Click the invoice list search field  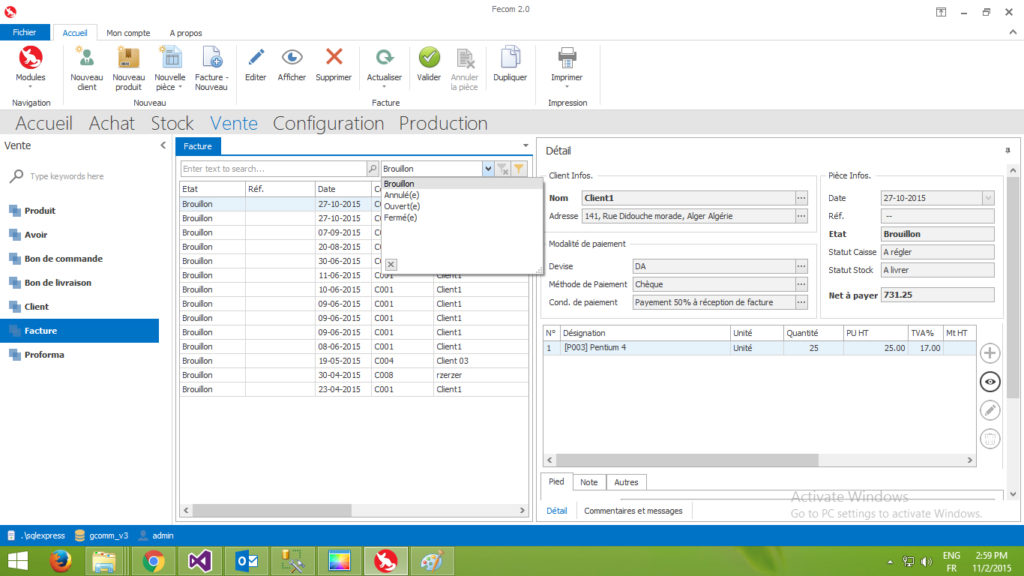(273, 168)
